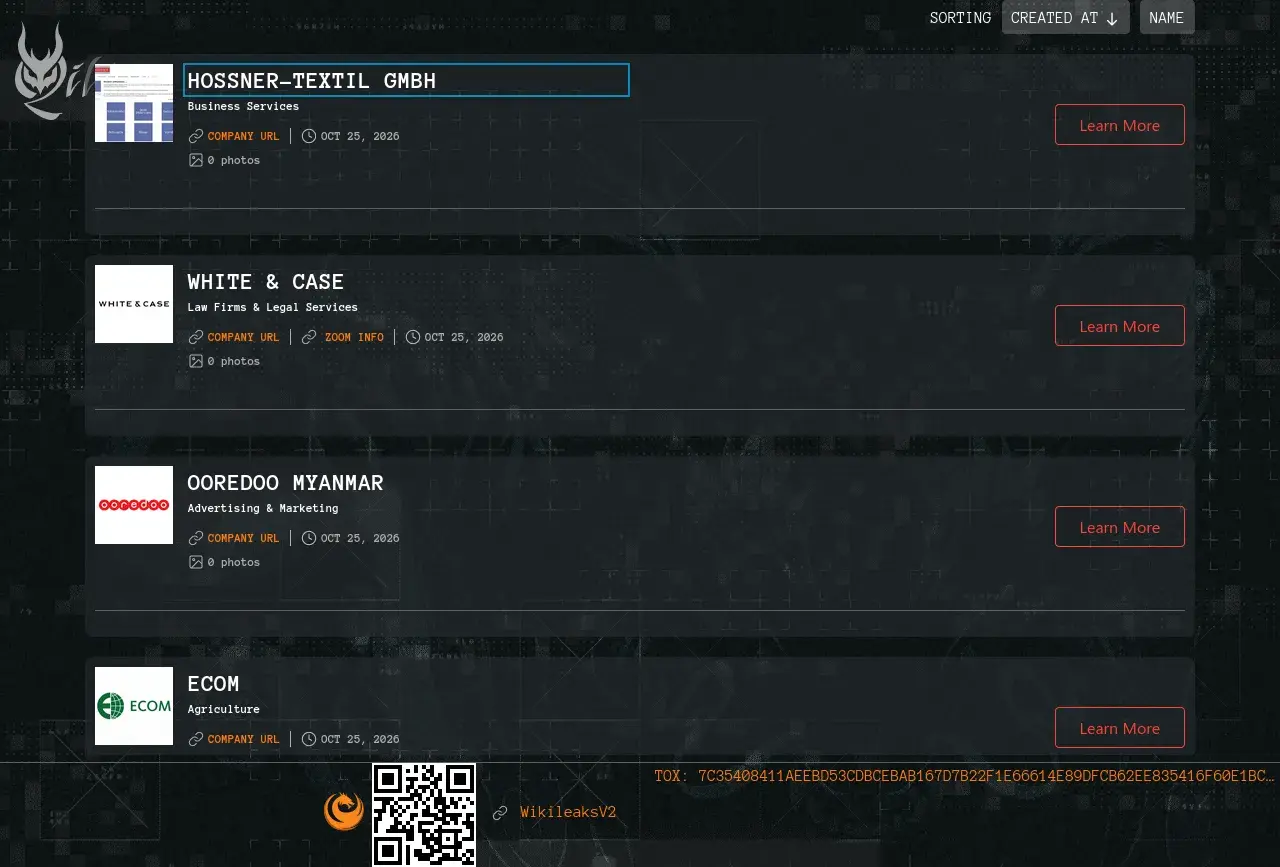
Task: Sort the list by NAME
Action: 1167,18
